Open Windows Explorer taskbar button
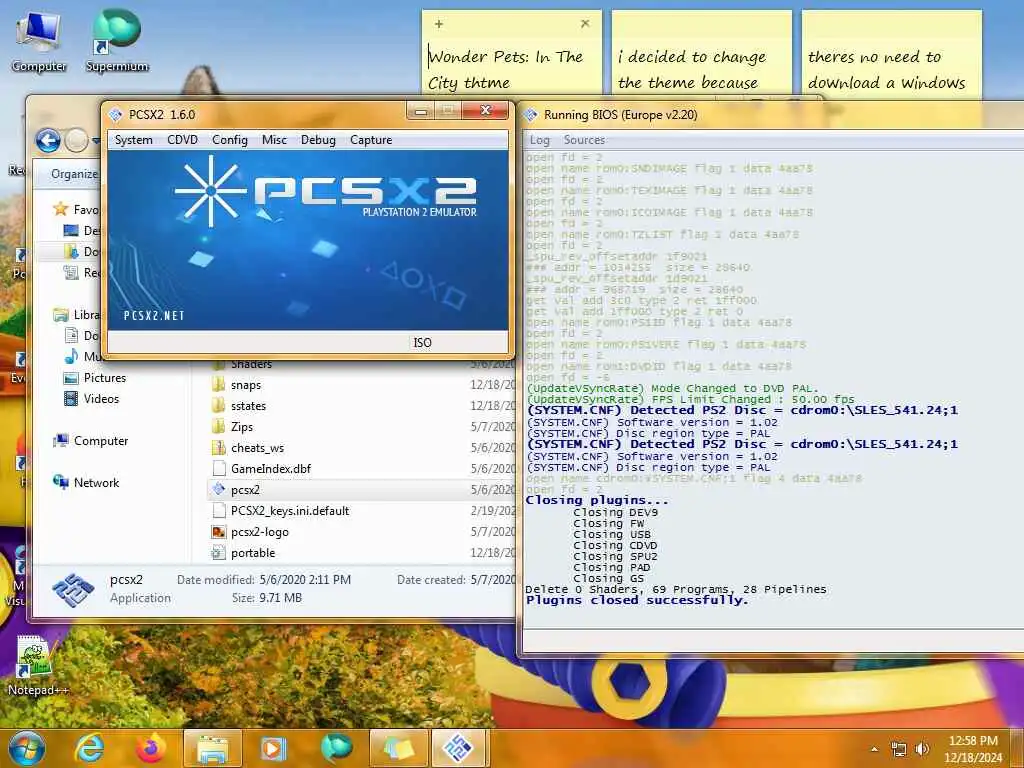 213,748
